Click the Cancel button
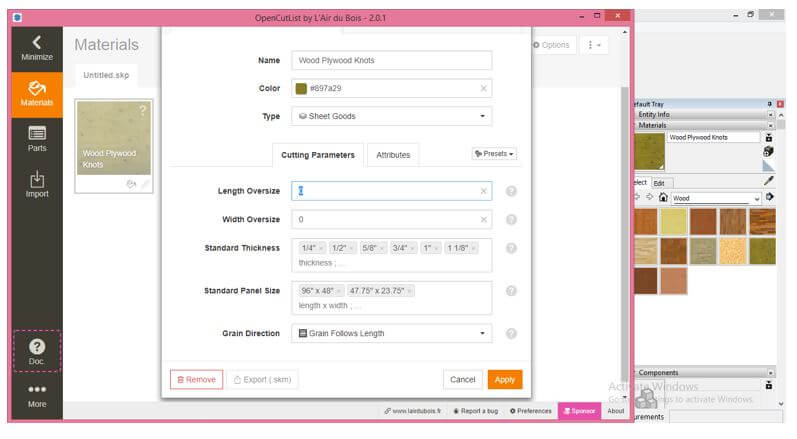 [x=463, y=380]
